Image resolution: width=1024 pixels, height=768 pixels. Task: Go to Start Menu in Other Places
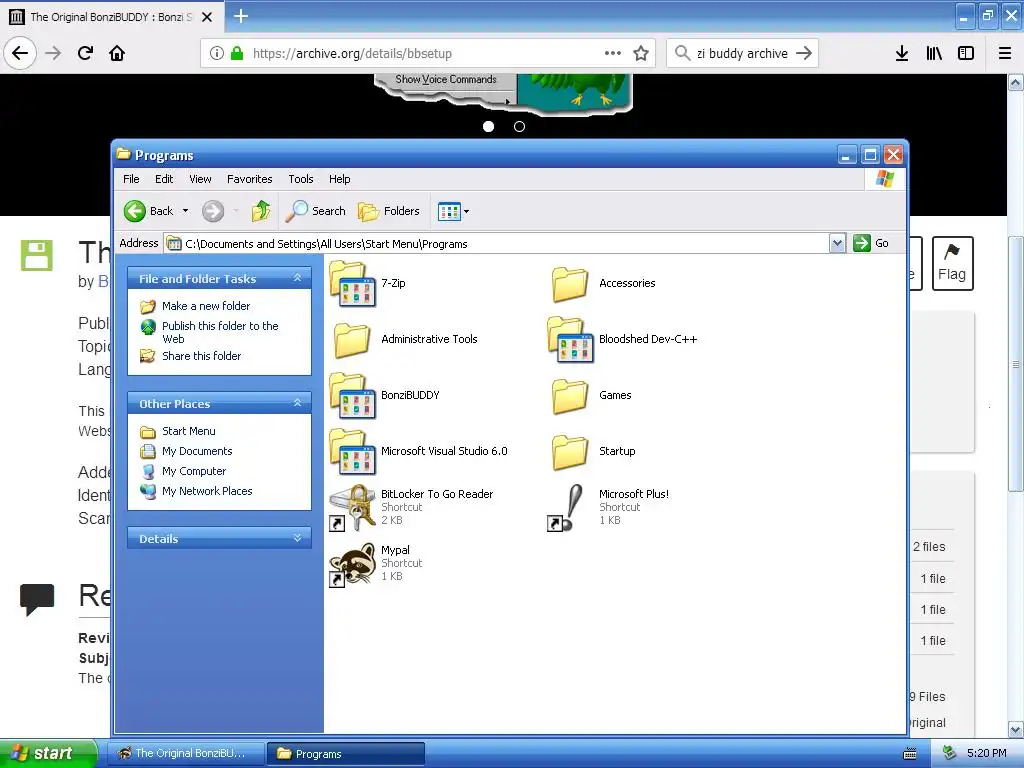[x=189, y=431]
